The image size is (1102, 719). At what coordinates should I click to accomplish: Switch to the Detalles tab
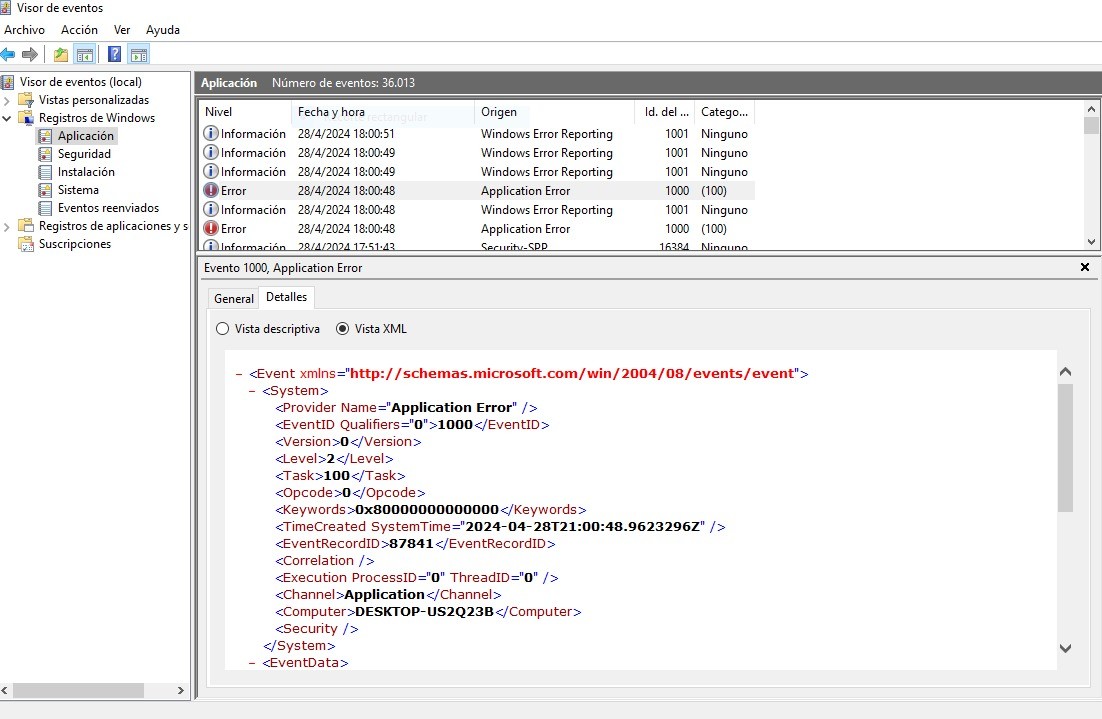[x=287, y=297]
